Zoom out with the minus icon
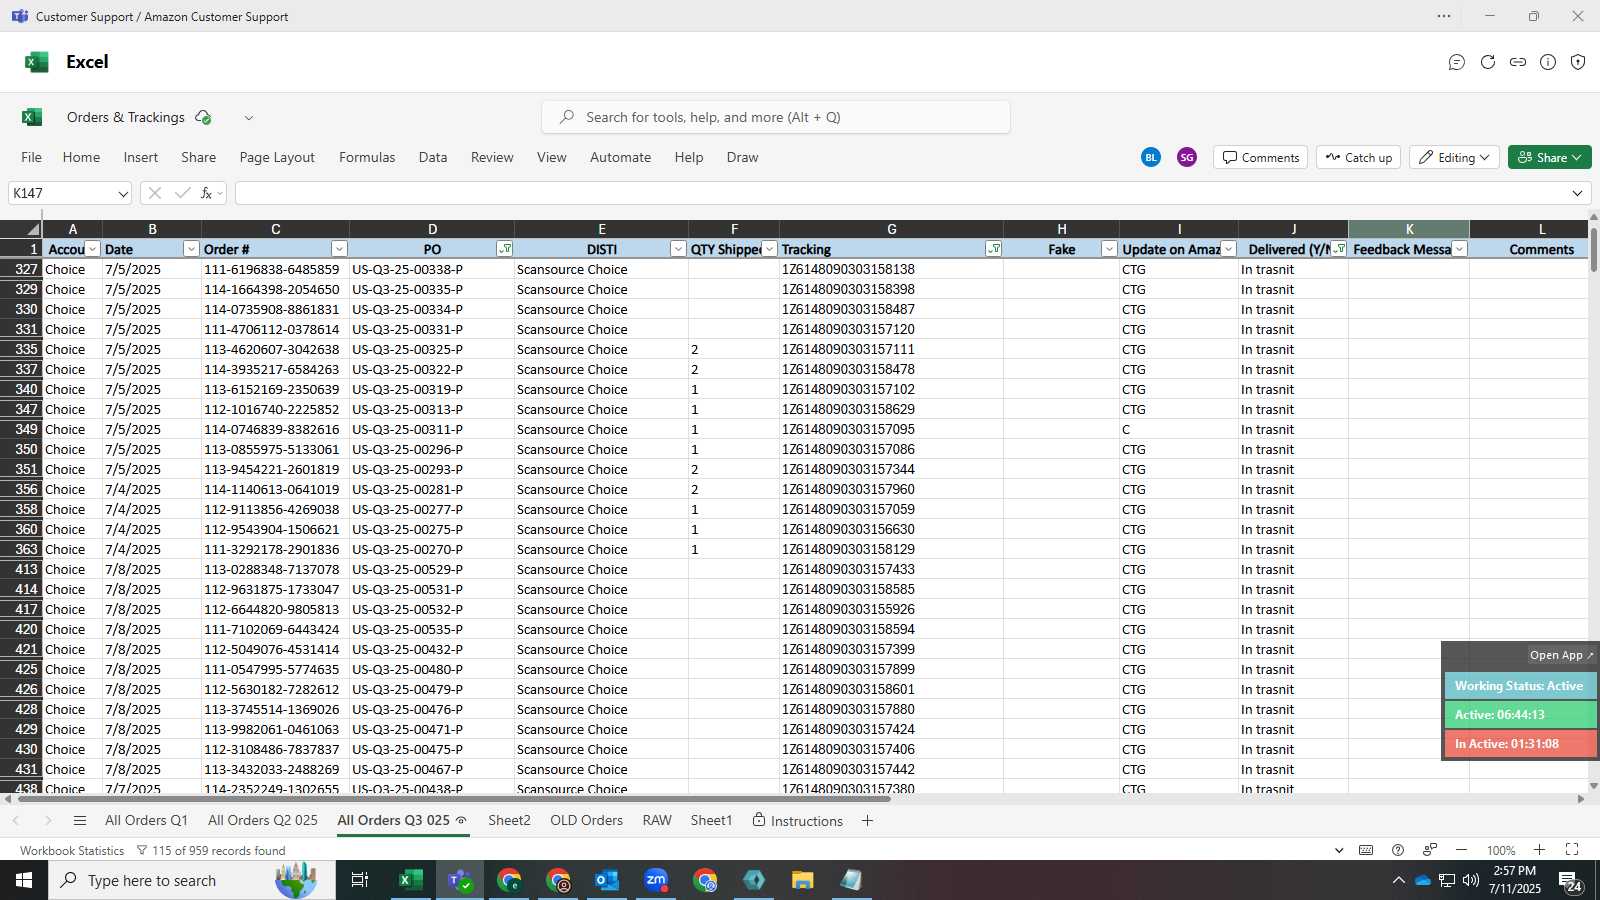The height and width of the screenshot is (900, 1600). [1461, 850]
